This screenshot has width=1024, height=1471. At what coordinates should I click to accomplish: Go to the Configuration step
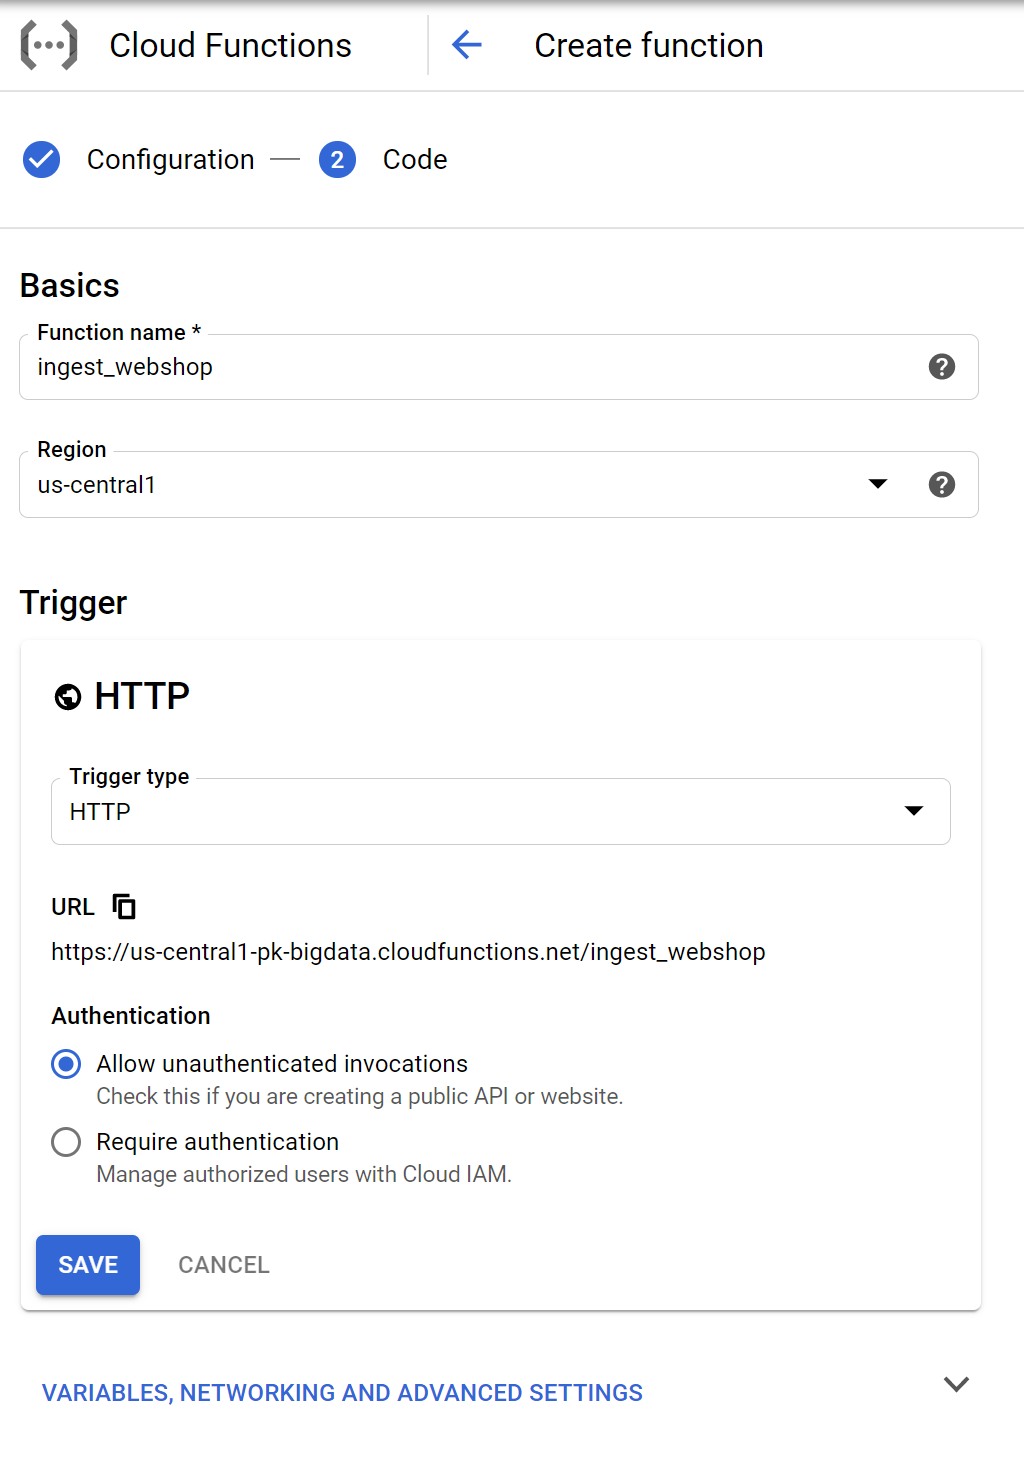pyautogui.click(x=170, y=160)
